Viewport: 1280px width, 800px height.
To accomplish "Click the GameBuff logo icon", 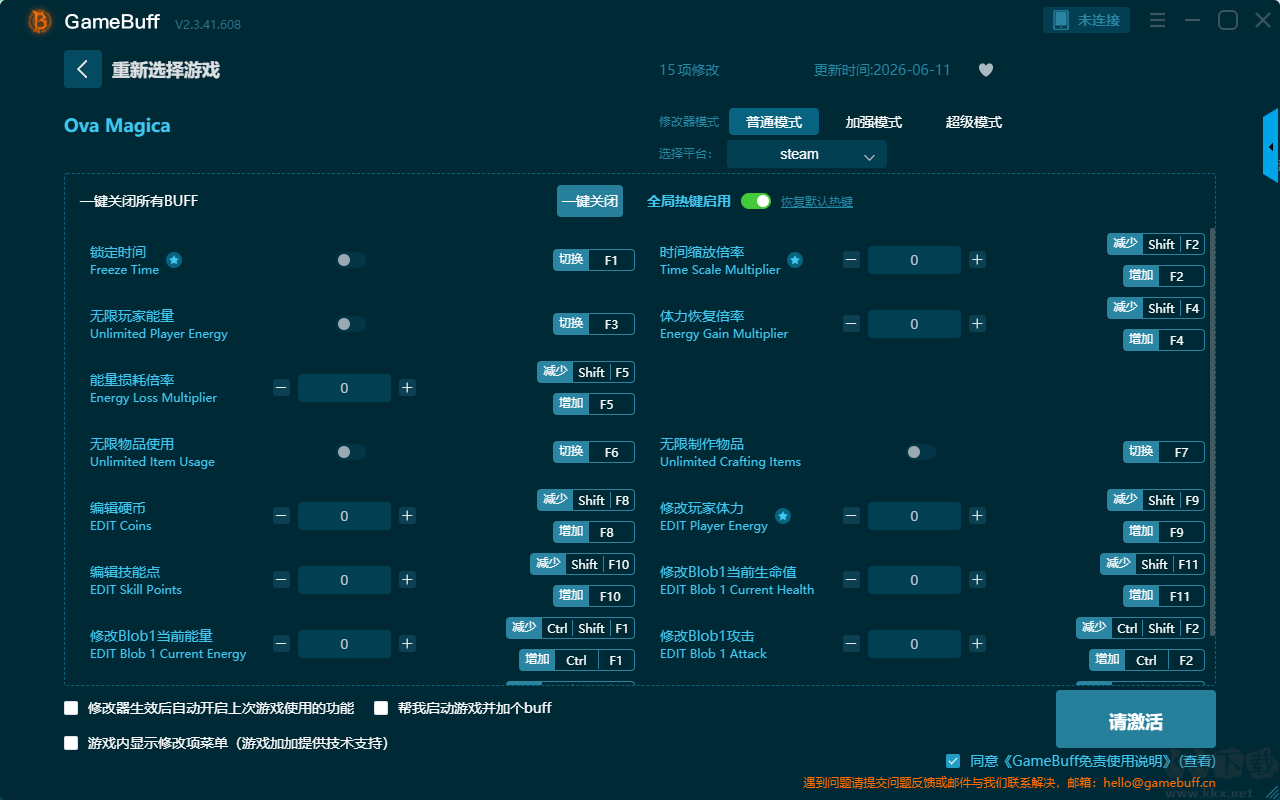I will 40,21.
